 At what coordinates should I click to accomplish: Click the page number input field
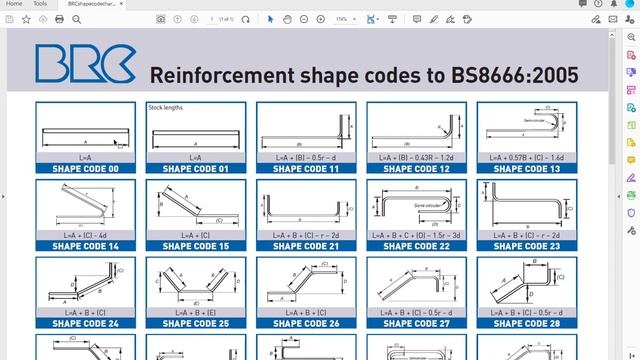[212, 19]
